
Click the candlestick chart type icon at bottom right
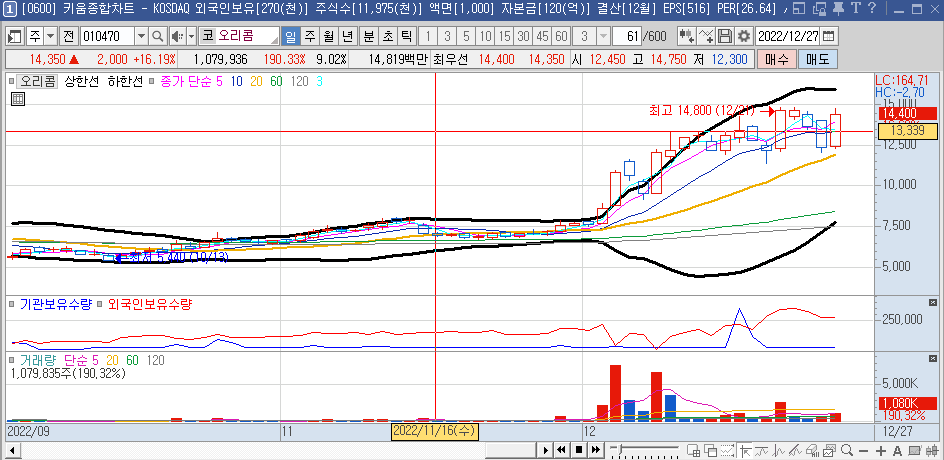tap(932, 451)
